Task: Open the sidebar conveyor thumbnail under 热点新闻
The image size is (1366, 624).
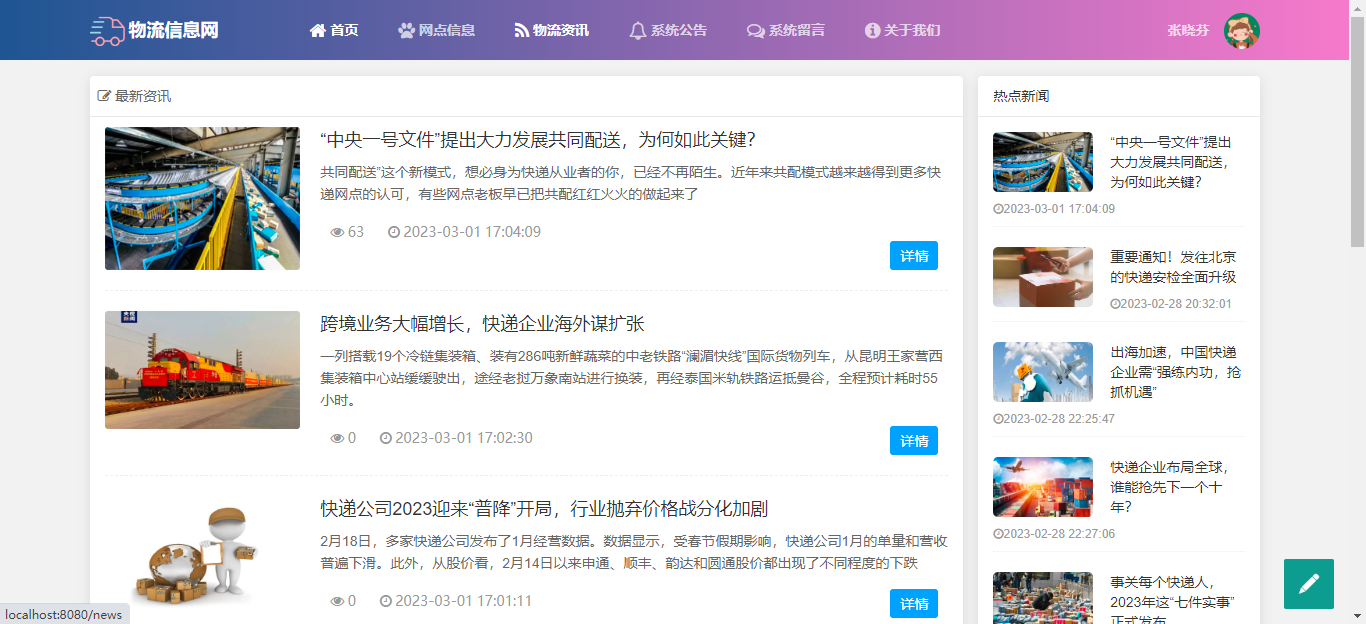Action: pyautogui.click(x=1043, y=162)
